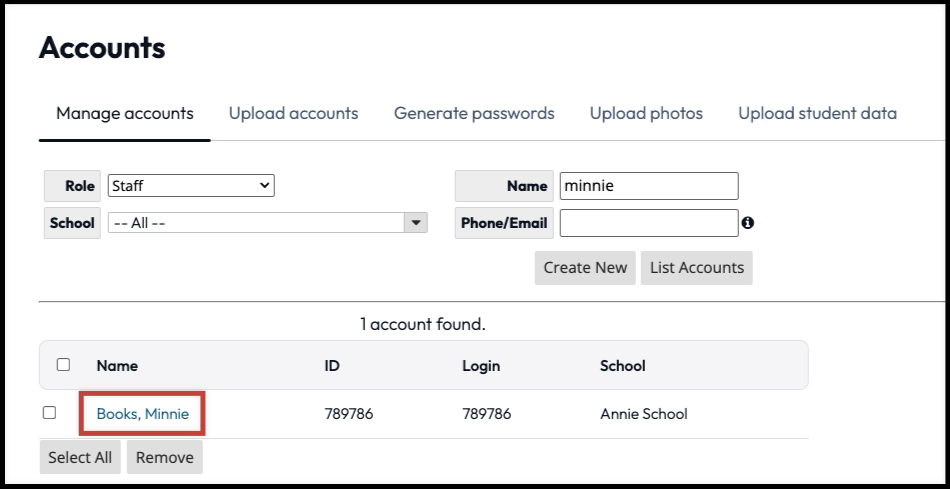Click the info icon beside Phone/Email field

tap(748, 223)
